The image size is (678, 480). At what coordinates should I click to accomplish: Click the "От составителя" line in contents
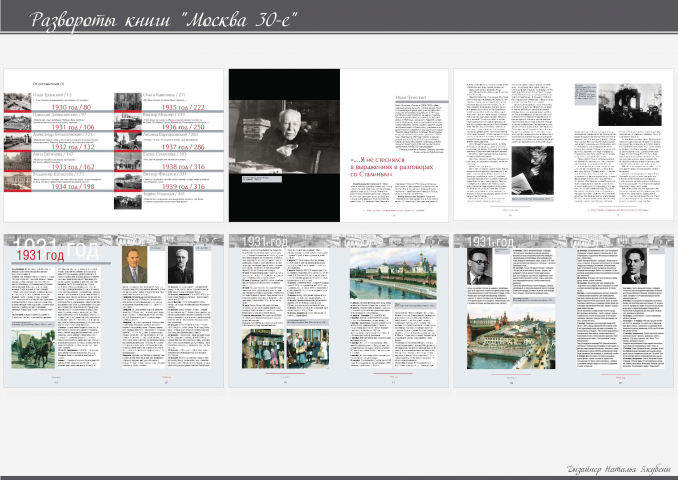48,83
